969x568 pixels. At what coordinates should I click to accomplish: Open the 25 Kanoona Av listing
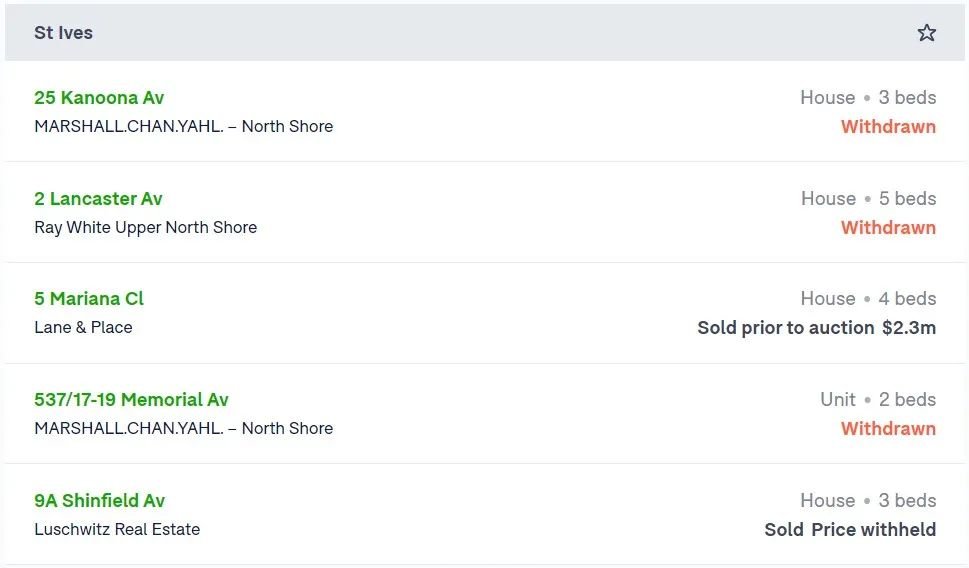(99, 98)
